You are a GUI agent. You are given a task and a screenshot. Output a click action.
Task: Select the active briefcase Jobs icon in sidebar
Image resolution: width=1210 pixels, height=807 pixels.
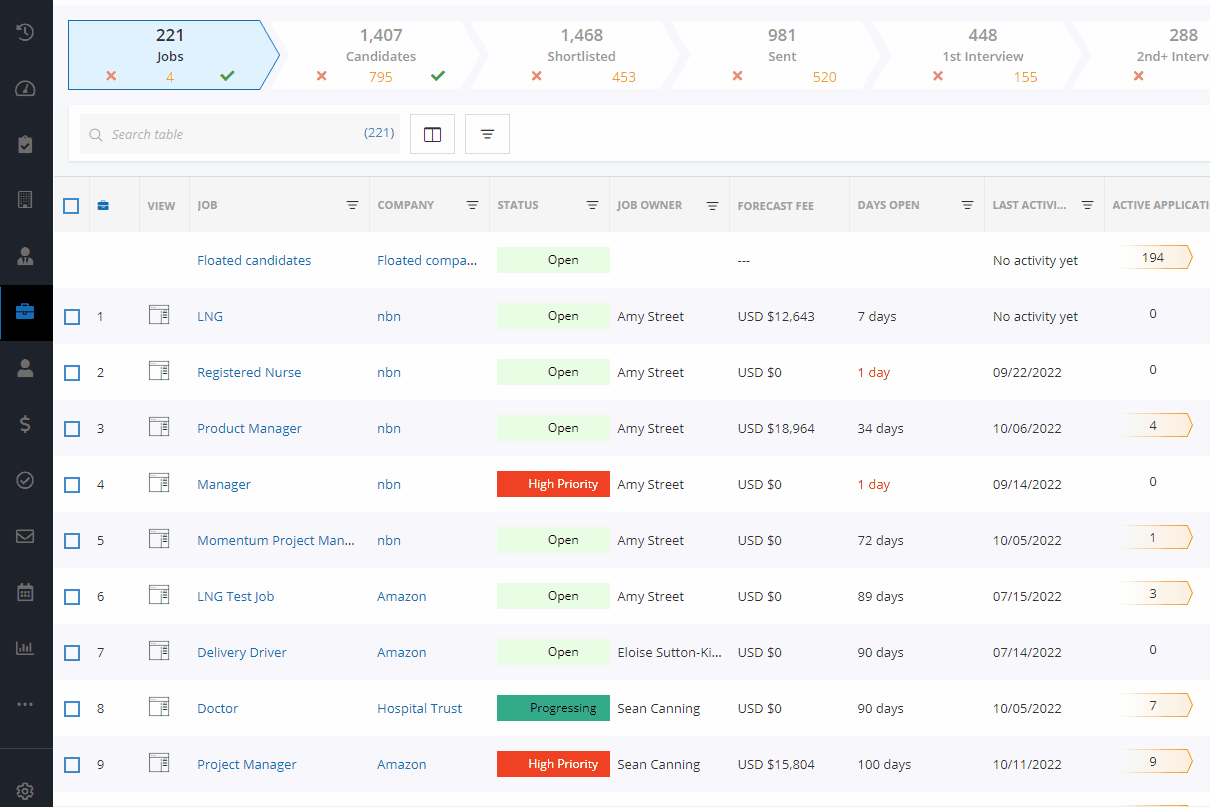[x=26, y=311]
